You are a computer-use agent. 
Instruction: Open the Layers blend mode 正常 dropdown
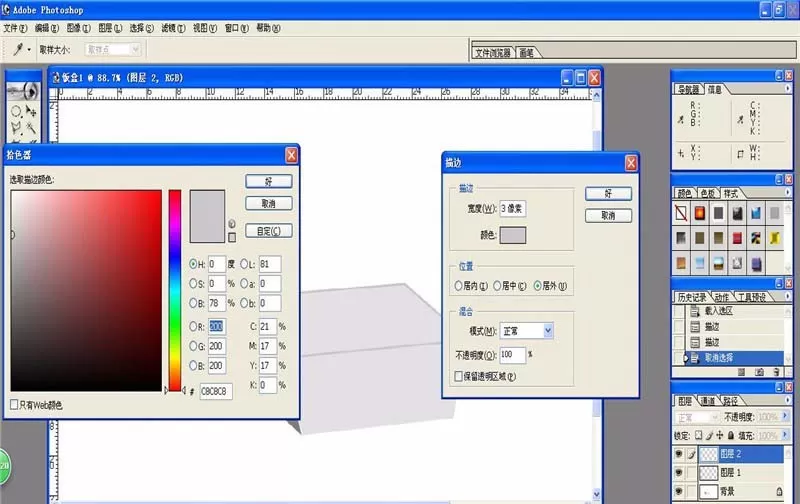(x=697, y=417)
